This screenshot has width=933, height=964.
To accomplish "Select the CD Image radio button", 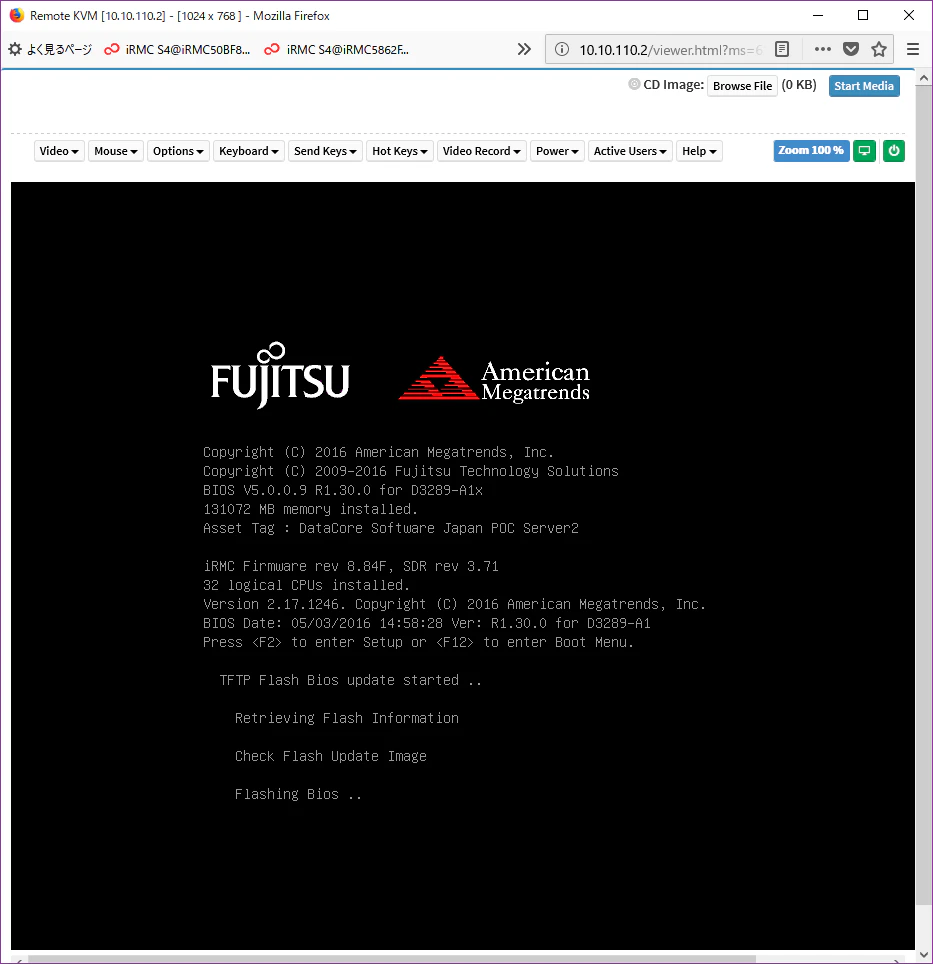I will tap(634, 84).
